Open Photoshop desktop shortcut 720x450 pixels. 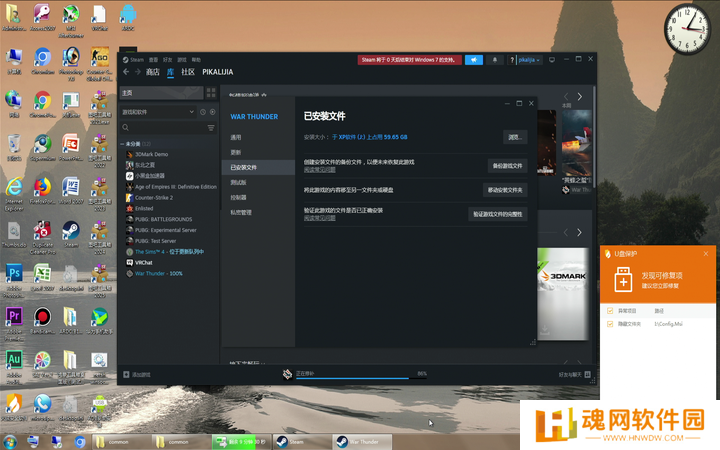(71, 62)
